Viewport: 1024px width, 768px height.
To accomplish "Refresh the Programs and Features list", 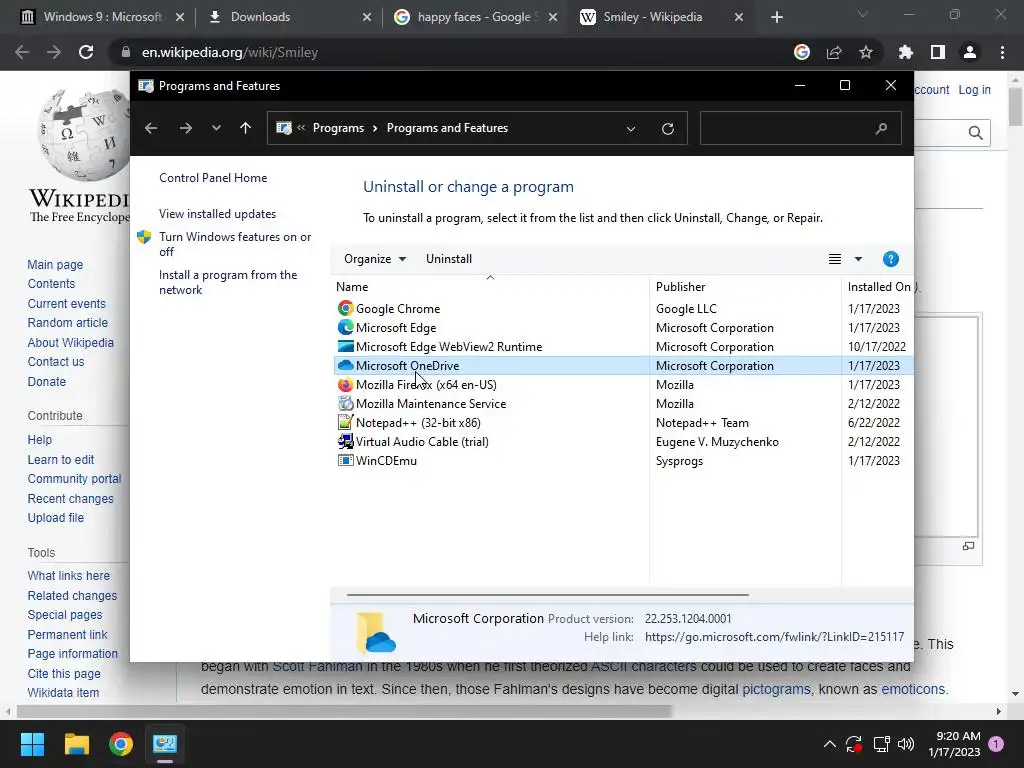I will point(667,129).
